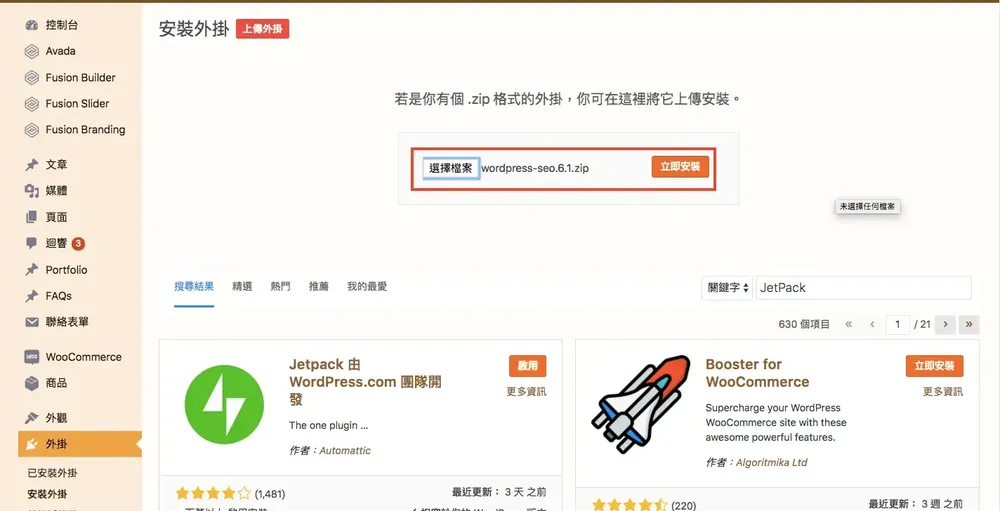Switch to the 精選 tab
This screenshot has width=1000, height=511.
242,286
